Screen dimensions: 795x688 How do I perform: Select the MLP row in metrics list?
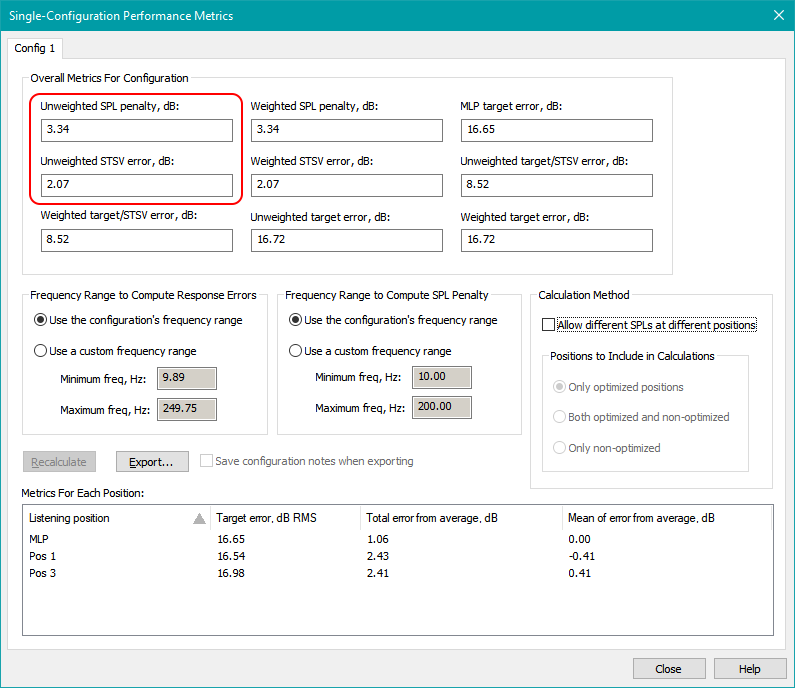click(x=398, y=539)
